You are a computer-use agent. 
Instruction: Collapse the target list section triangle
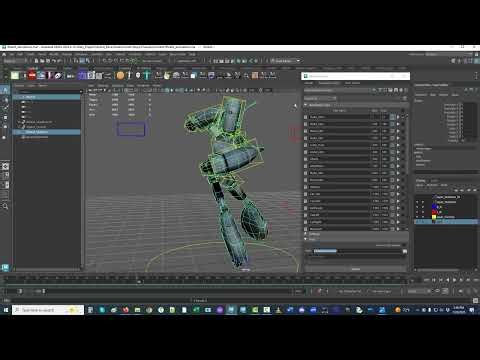pos(305,105)
